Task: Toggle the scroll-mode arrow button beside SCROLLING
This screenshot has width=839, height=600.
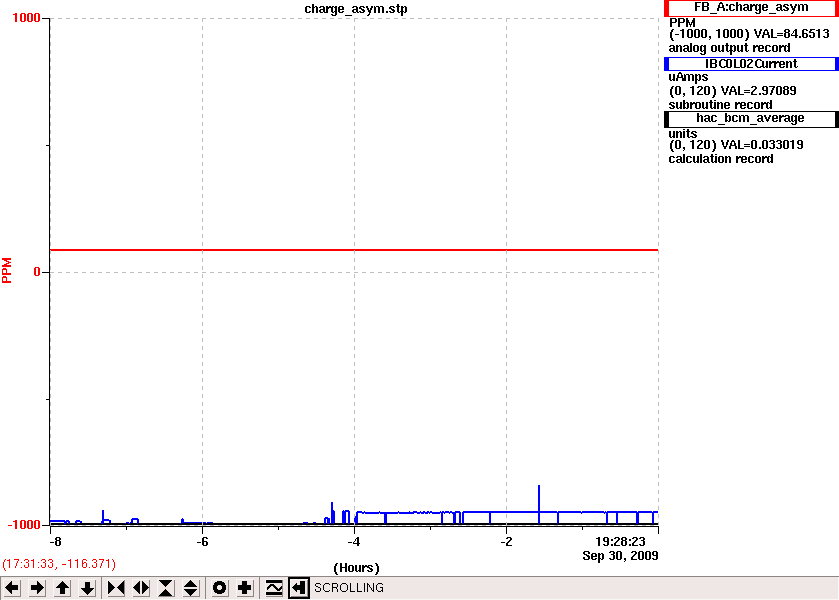Action: [x=299, y=588]
